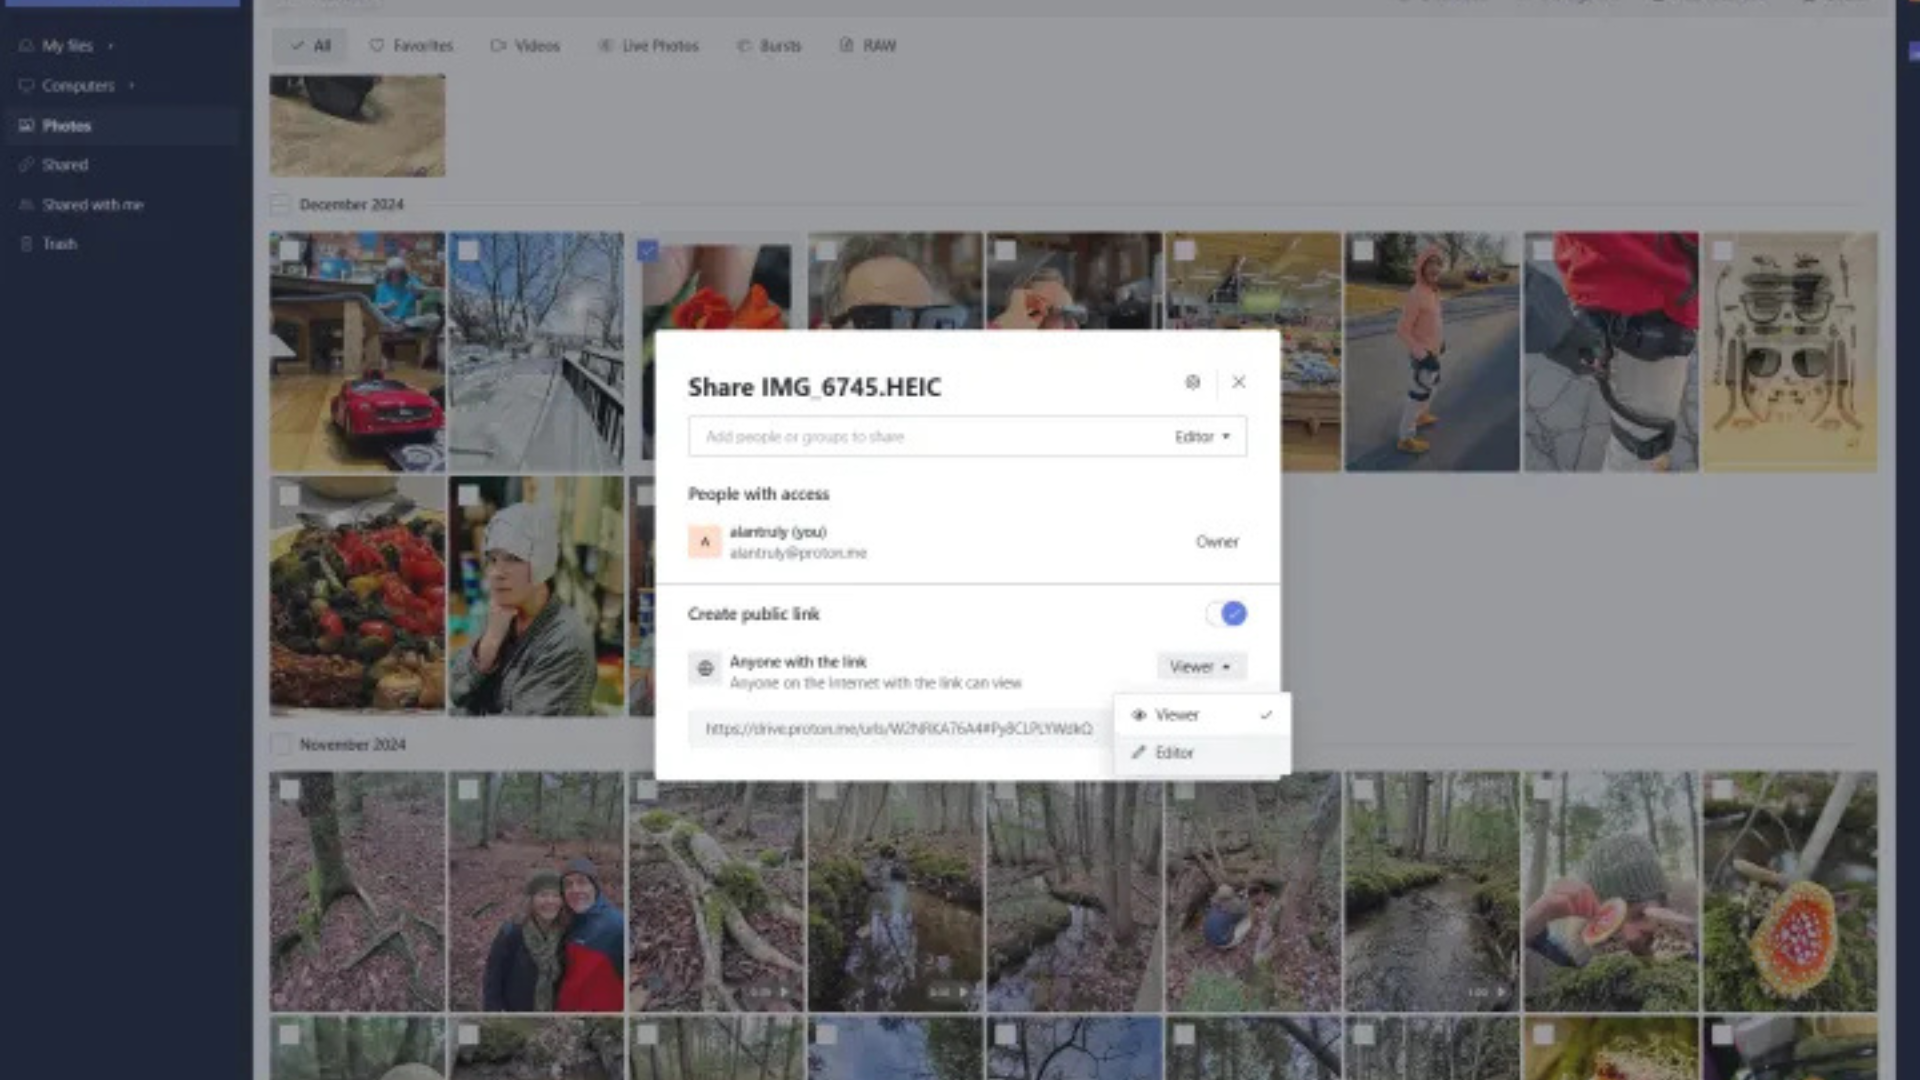1920x1080 pixels.
Task: Open share settings gear icon
Action: (1192, 382)
